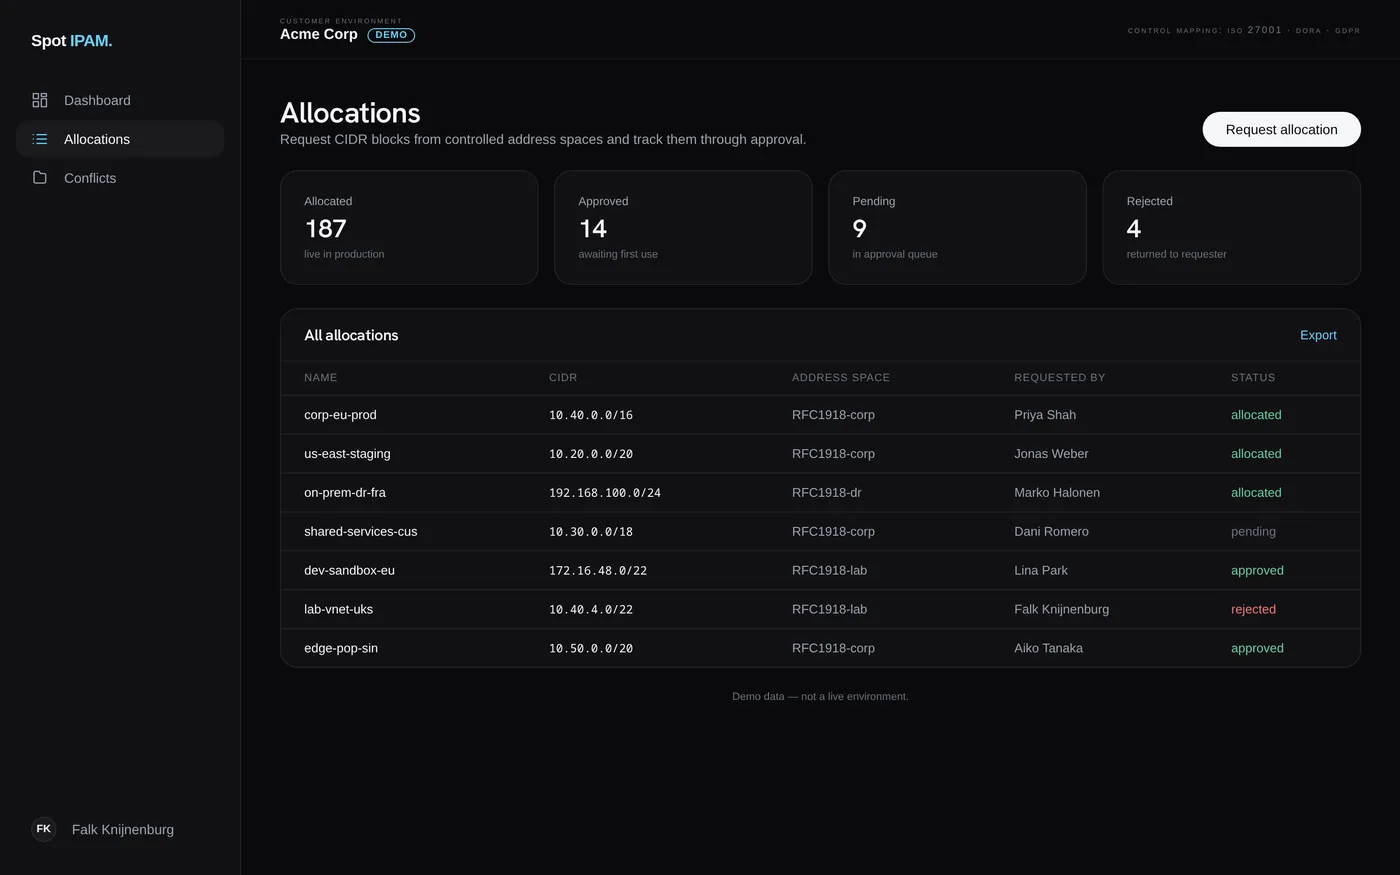The image size is (1400, 875).
Task: Click the All allocations heading
Action: pyautogui.click(x=351, y=335)
